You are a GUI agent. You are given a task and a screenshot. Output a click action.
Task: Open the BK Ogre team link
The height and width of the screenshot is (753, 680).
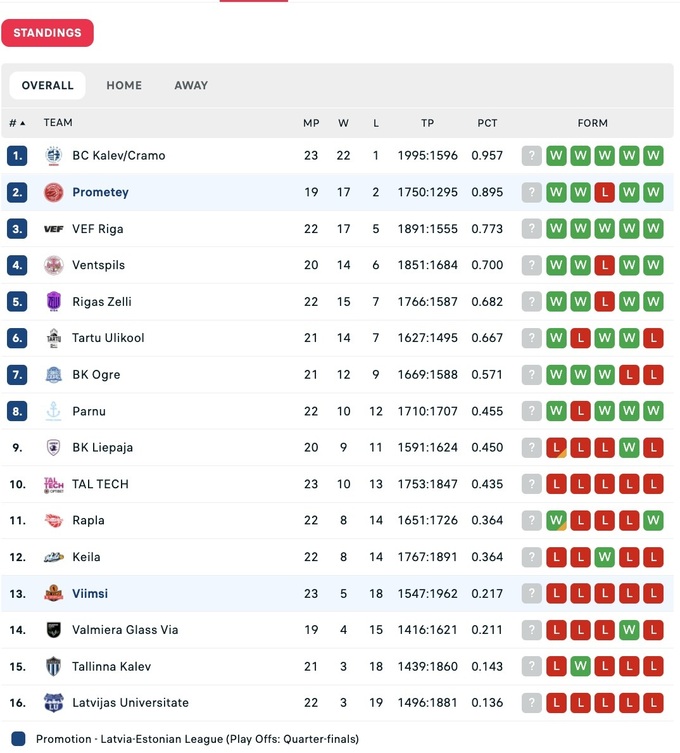pos(96,375)
